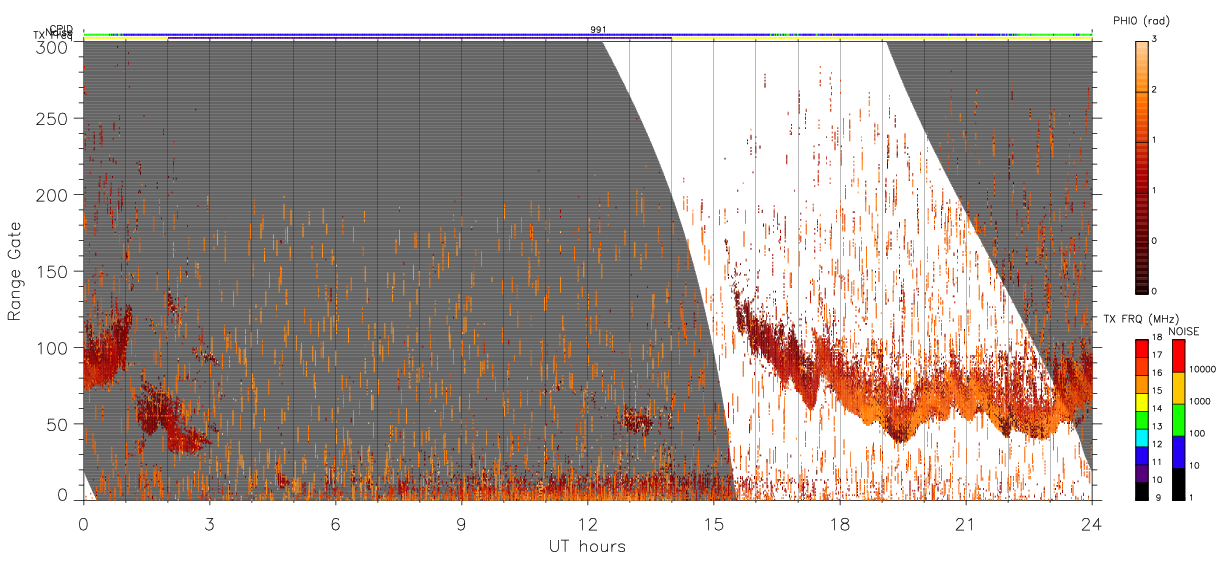Click the x-axis tick label '21'
The width and height of the screenshot is (1228, 567).
click(965, 523)
